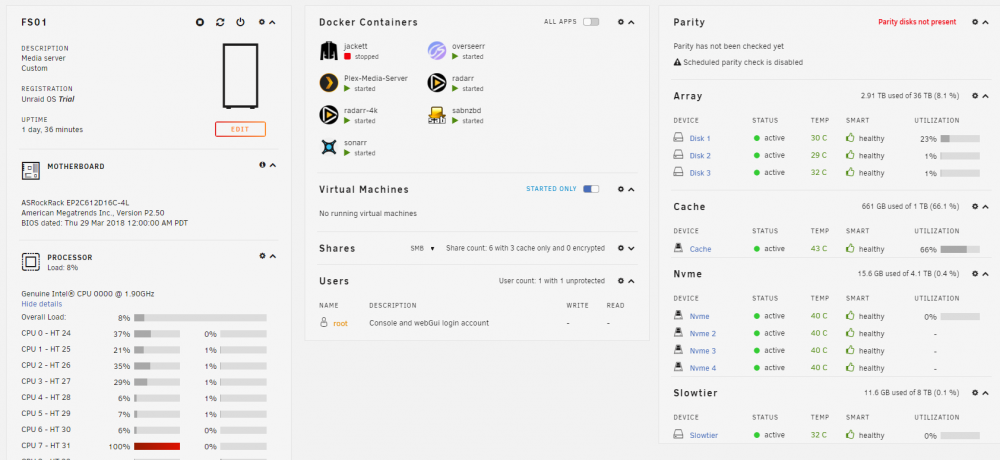The width and height of the screenshot is (1000, 460).
Task: Open the Users settings gear
Action: click(621, 281)
